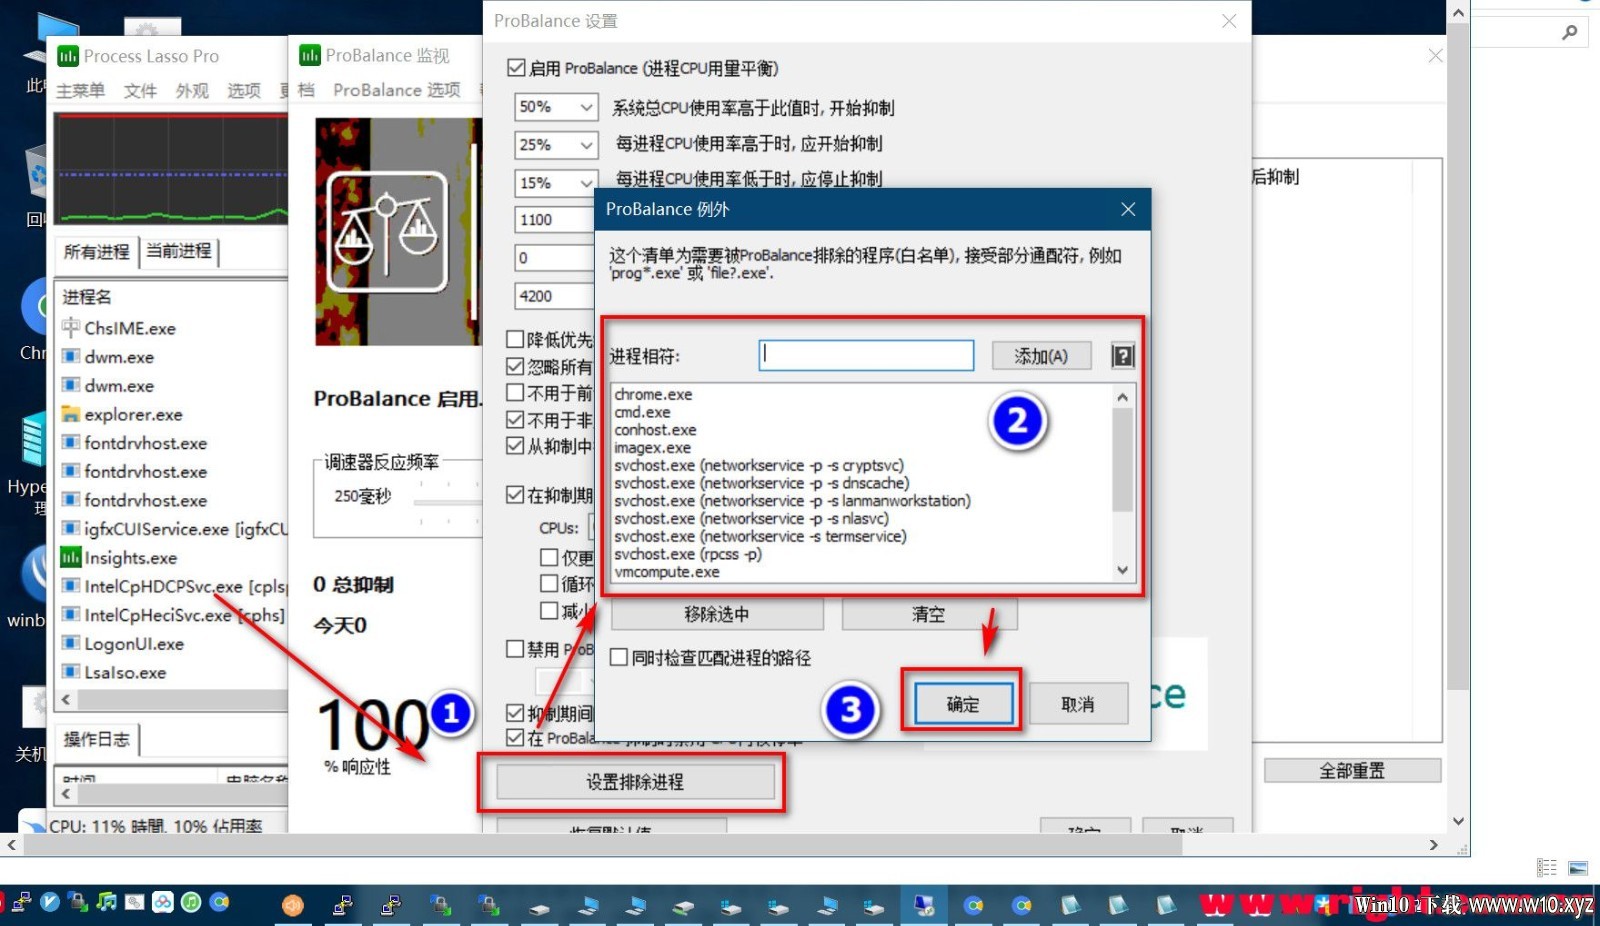Select the green Insights.exe icon in process list
The image size is (1600, 926).
[x=71, y=557]
